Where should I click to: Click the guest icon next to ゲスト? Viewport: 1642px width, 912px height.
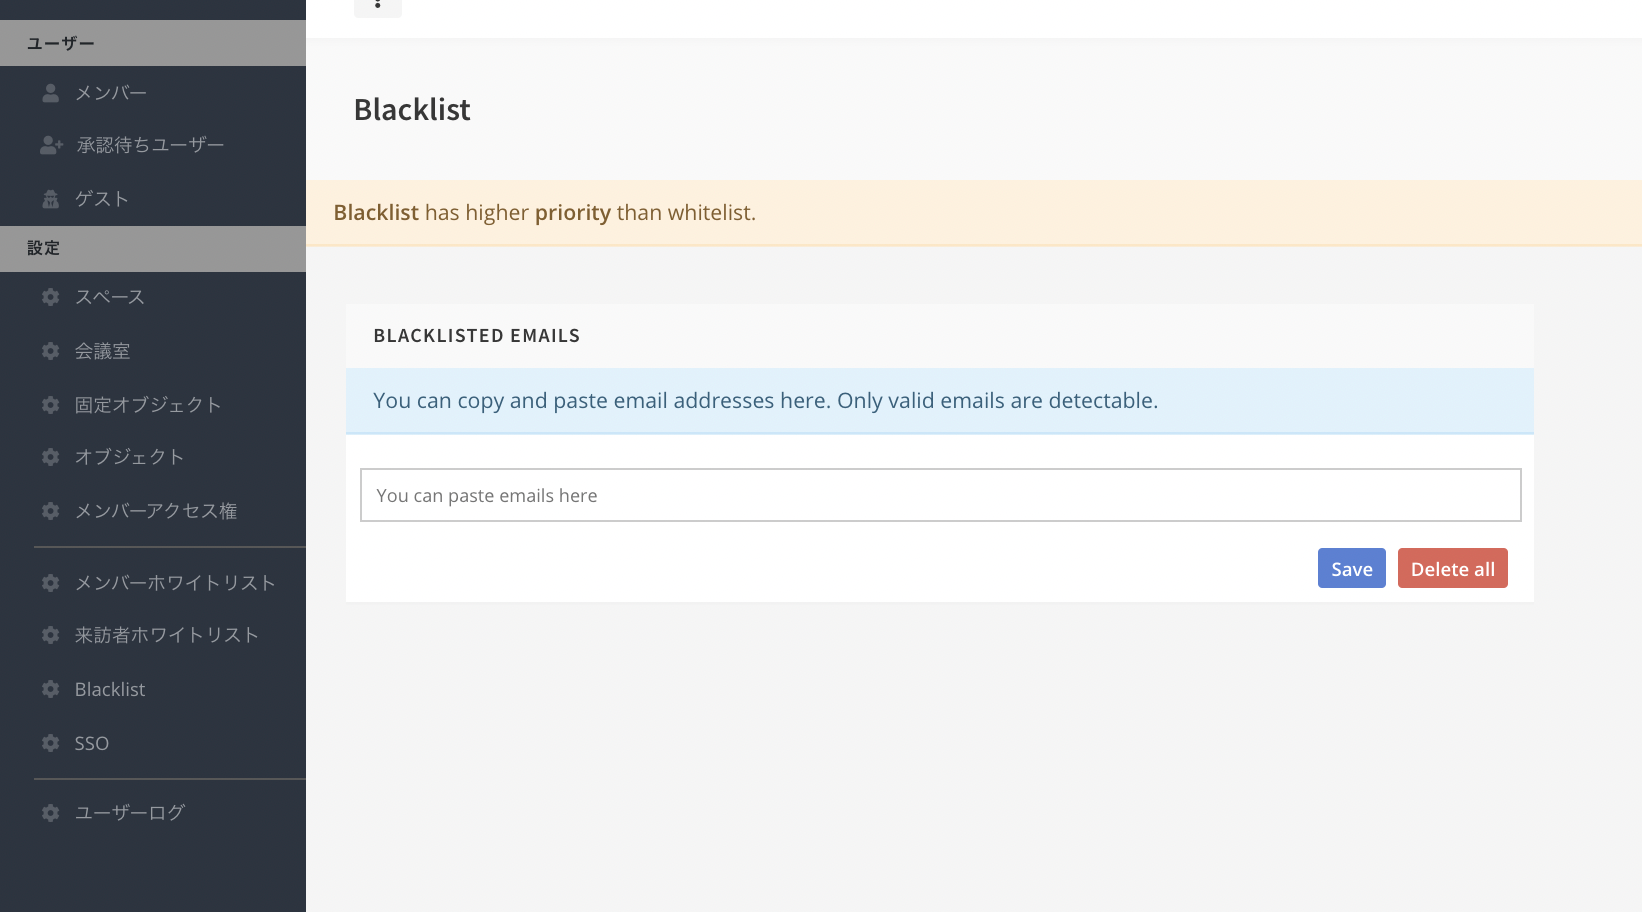(x=51, y=199)
